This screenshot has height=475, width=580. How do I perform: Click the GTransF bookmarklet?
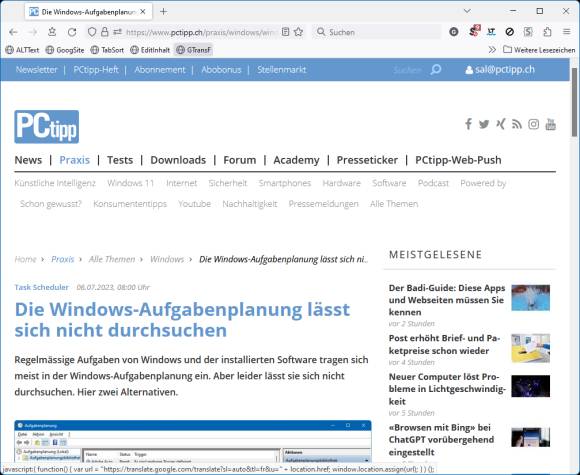[x=193, y=50]
